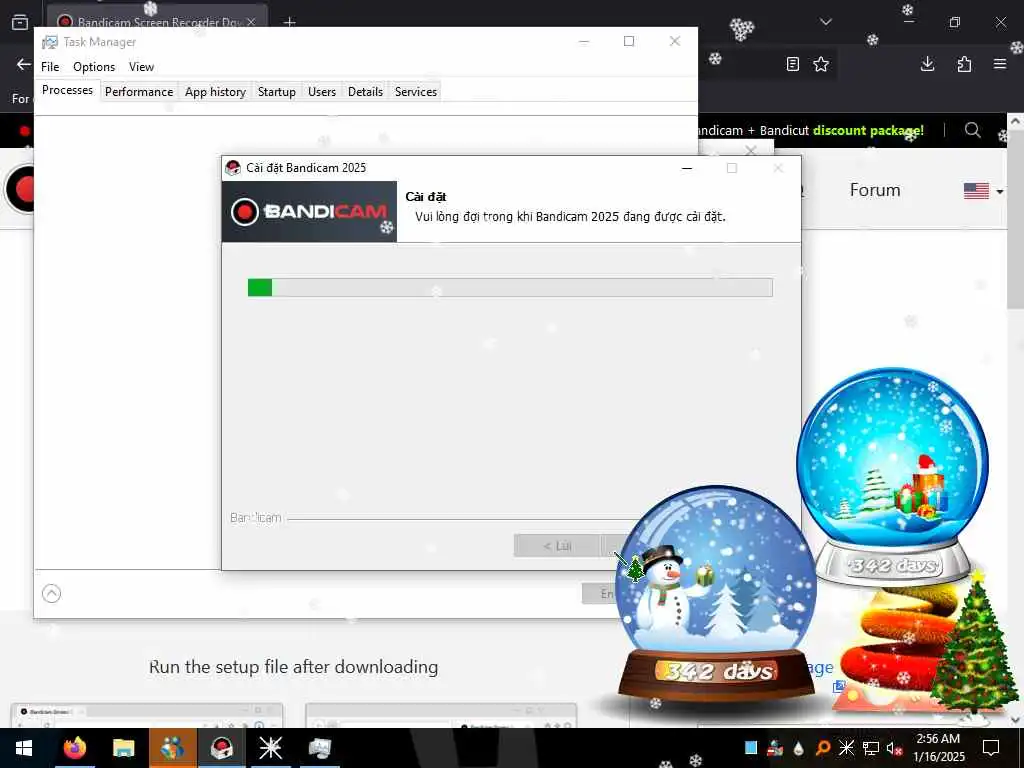Click the snowman snow globe widget
The height and width of the screenshot is (768, 1024).
(x=716, y=594)
